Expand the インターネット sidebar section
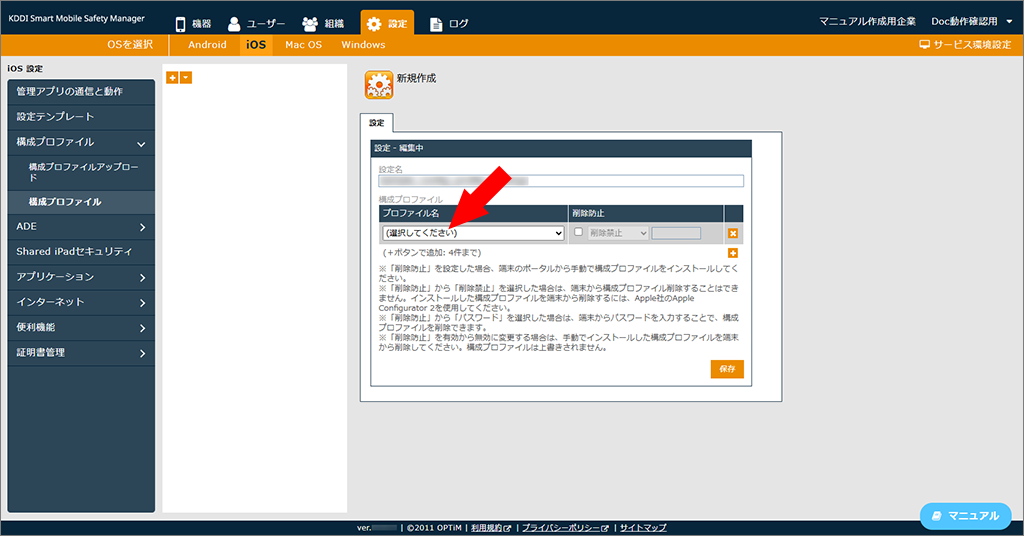 click(81, 302)
